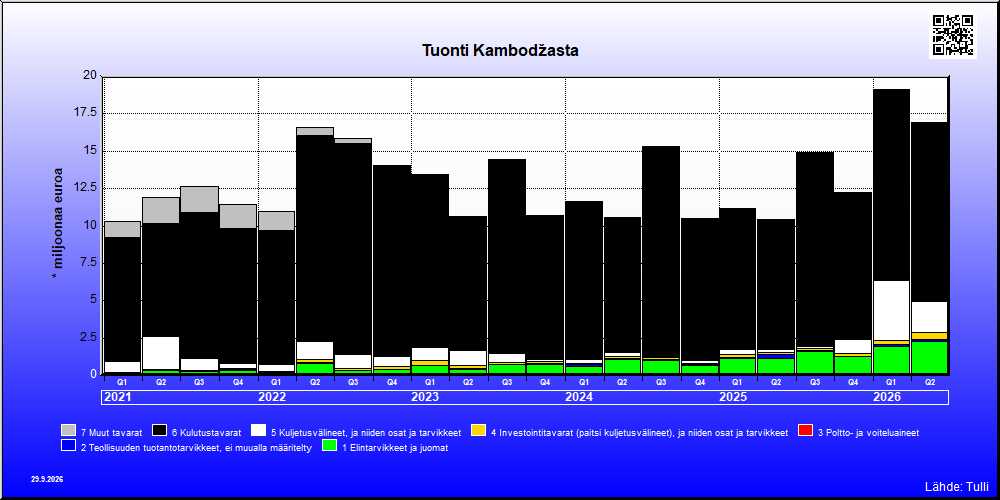Click the black segment of 2025 Q3 bar
Screen dimensions: 1000x500
coord(814,249)
